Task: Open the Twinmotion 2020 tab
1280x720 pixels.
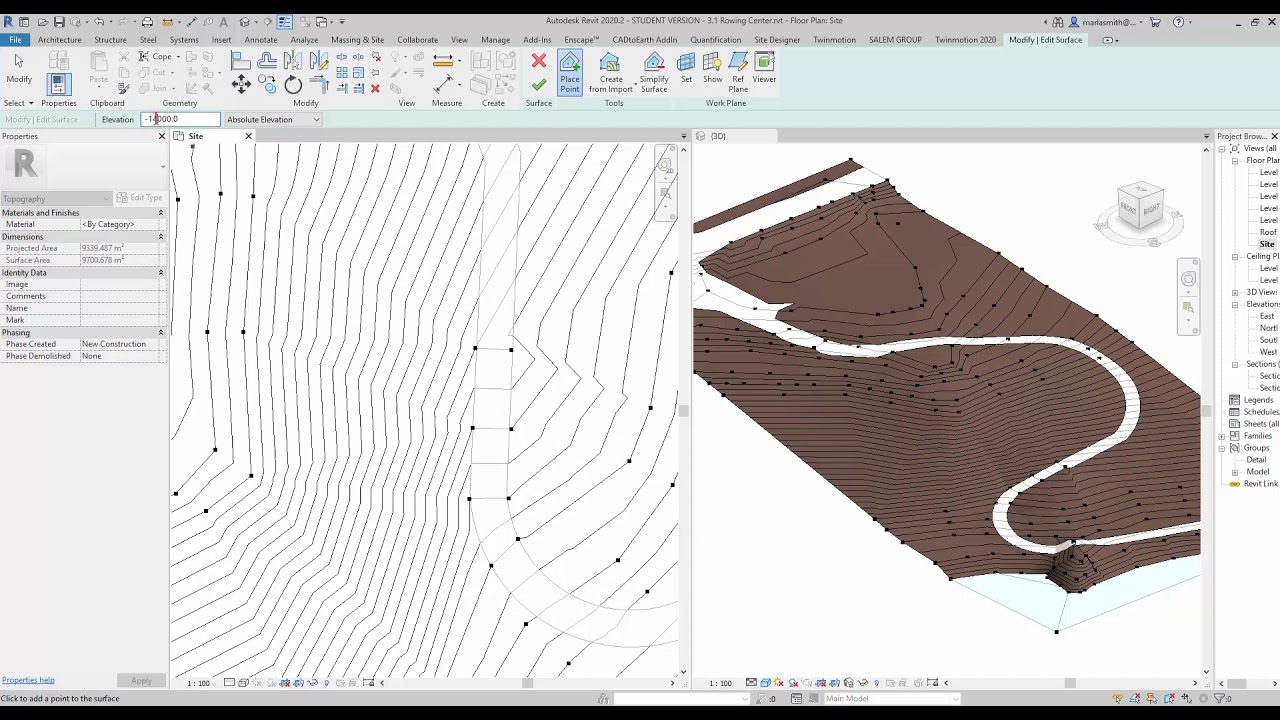Action: pyautogui.click(x=965, y=40)
